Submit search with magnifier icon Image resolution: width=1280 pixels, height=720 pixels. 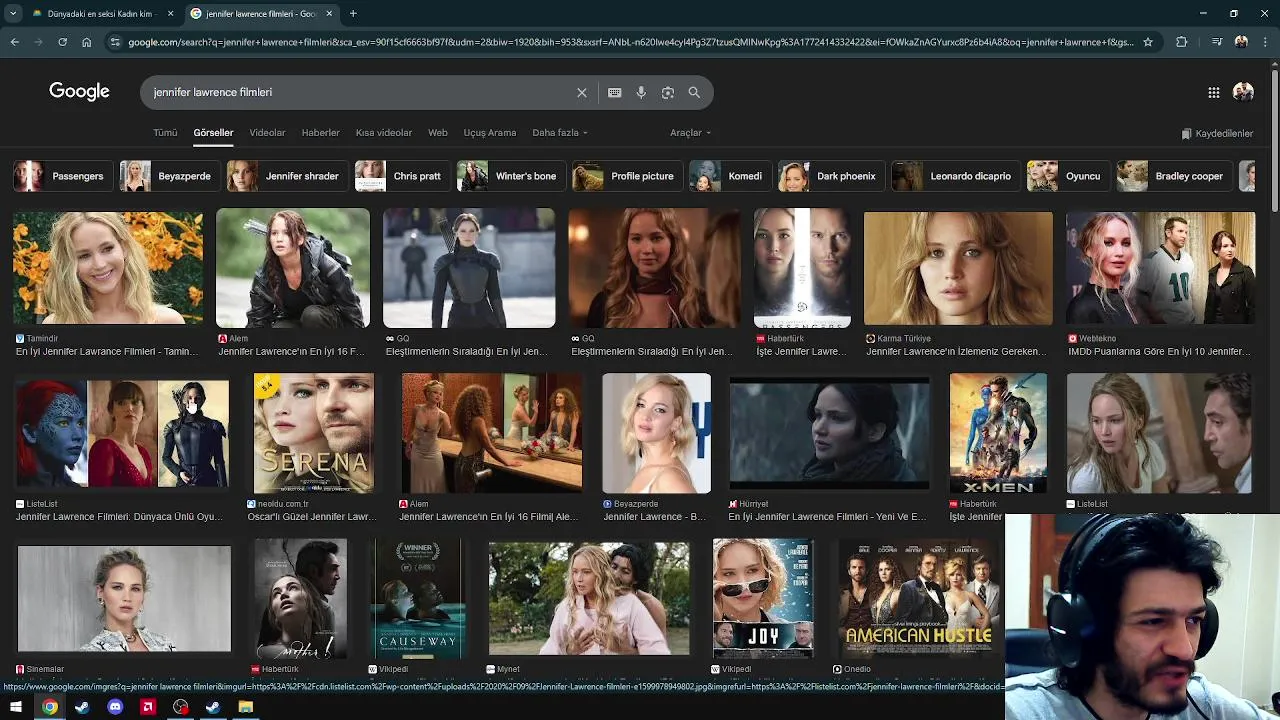[694, 92]
